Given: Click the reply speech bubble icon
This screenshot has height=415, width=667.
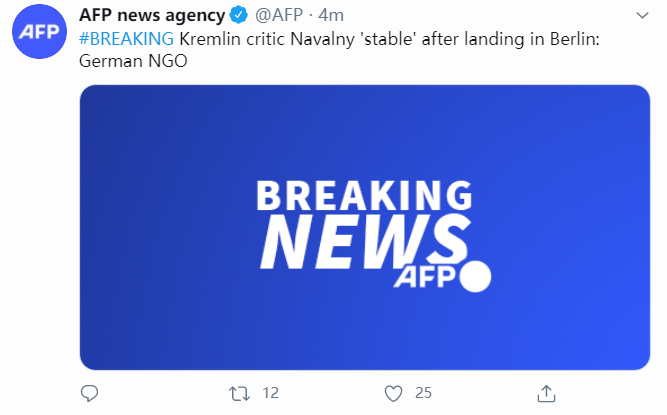Looking at the screenshot, I should tap(90, 392).
